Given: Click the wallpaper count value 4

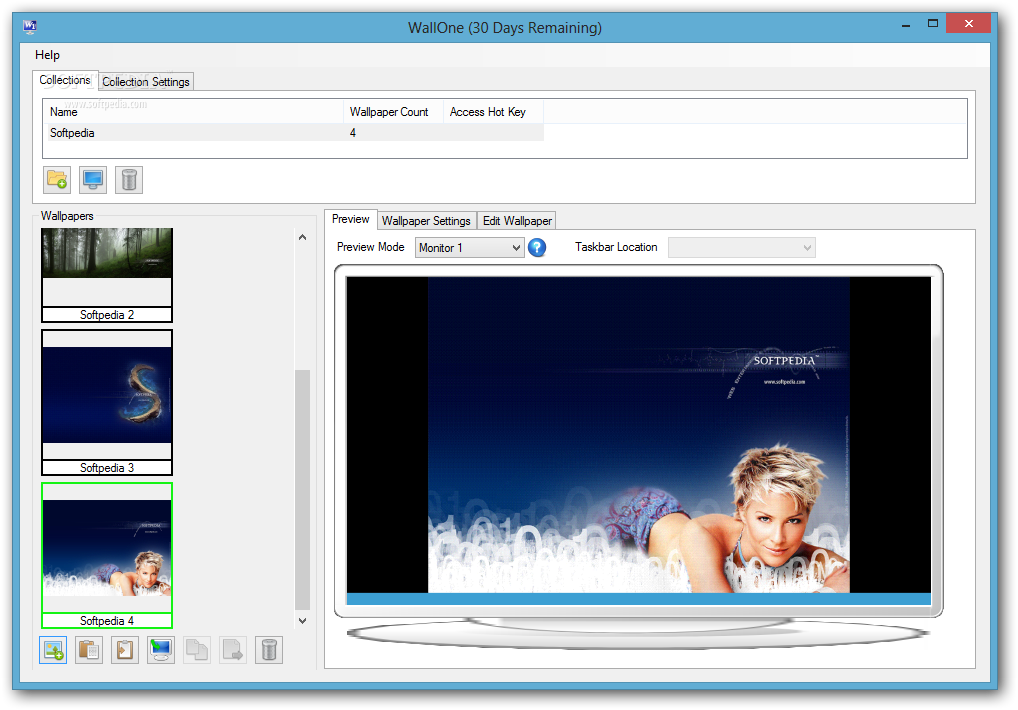Looking at the screenshot, I should (x=353, y=132).
